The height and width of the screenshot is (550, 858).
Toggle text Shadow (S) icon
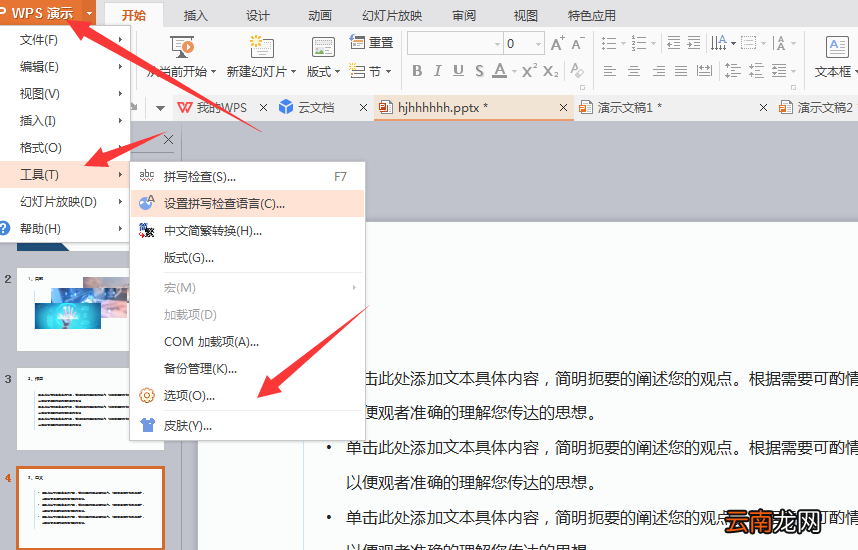[x=479, y=71]
